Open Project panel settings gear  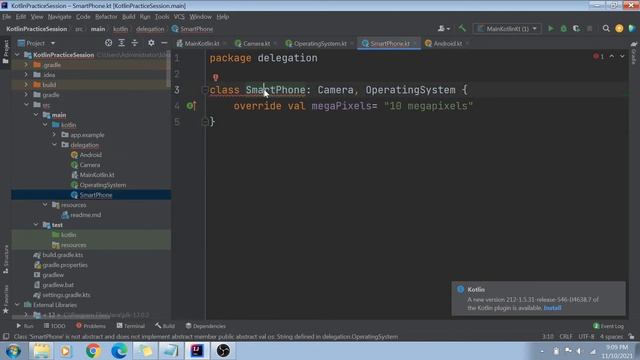click(151, 43)
